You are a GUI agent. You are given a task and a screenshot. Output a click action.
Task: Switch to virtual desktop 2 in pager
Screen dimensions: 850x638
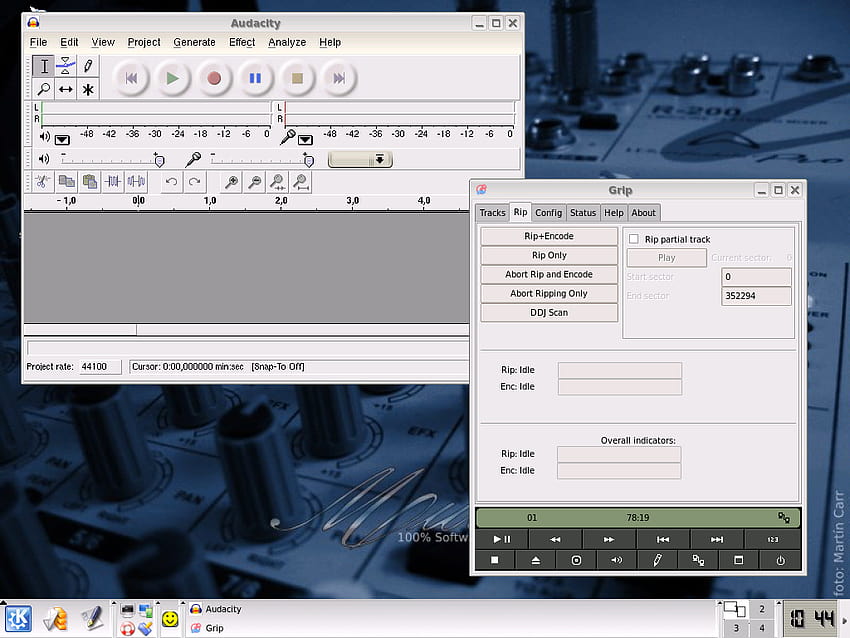tap(762, 609)
